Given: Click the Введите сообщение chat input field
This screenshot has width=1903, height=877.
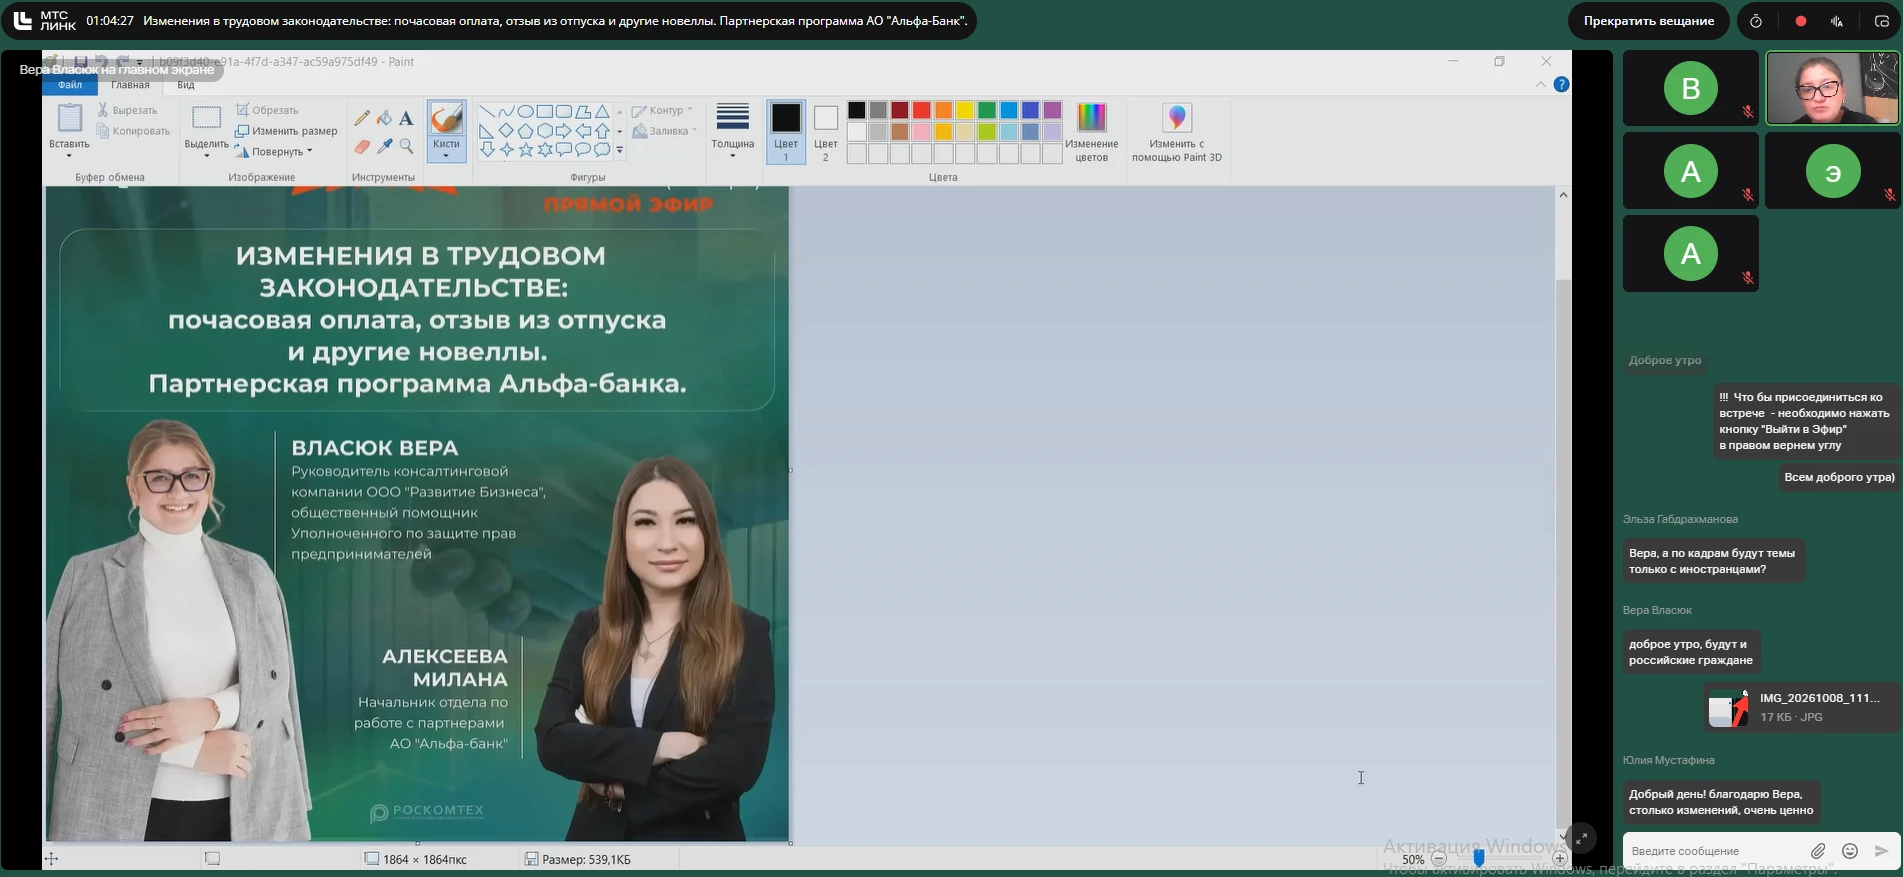Looking at the screenshot, I should tap(1715, 851).
